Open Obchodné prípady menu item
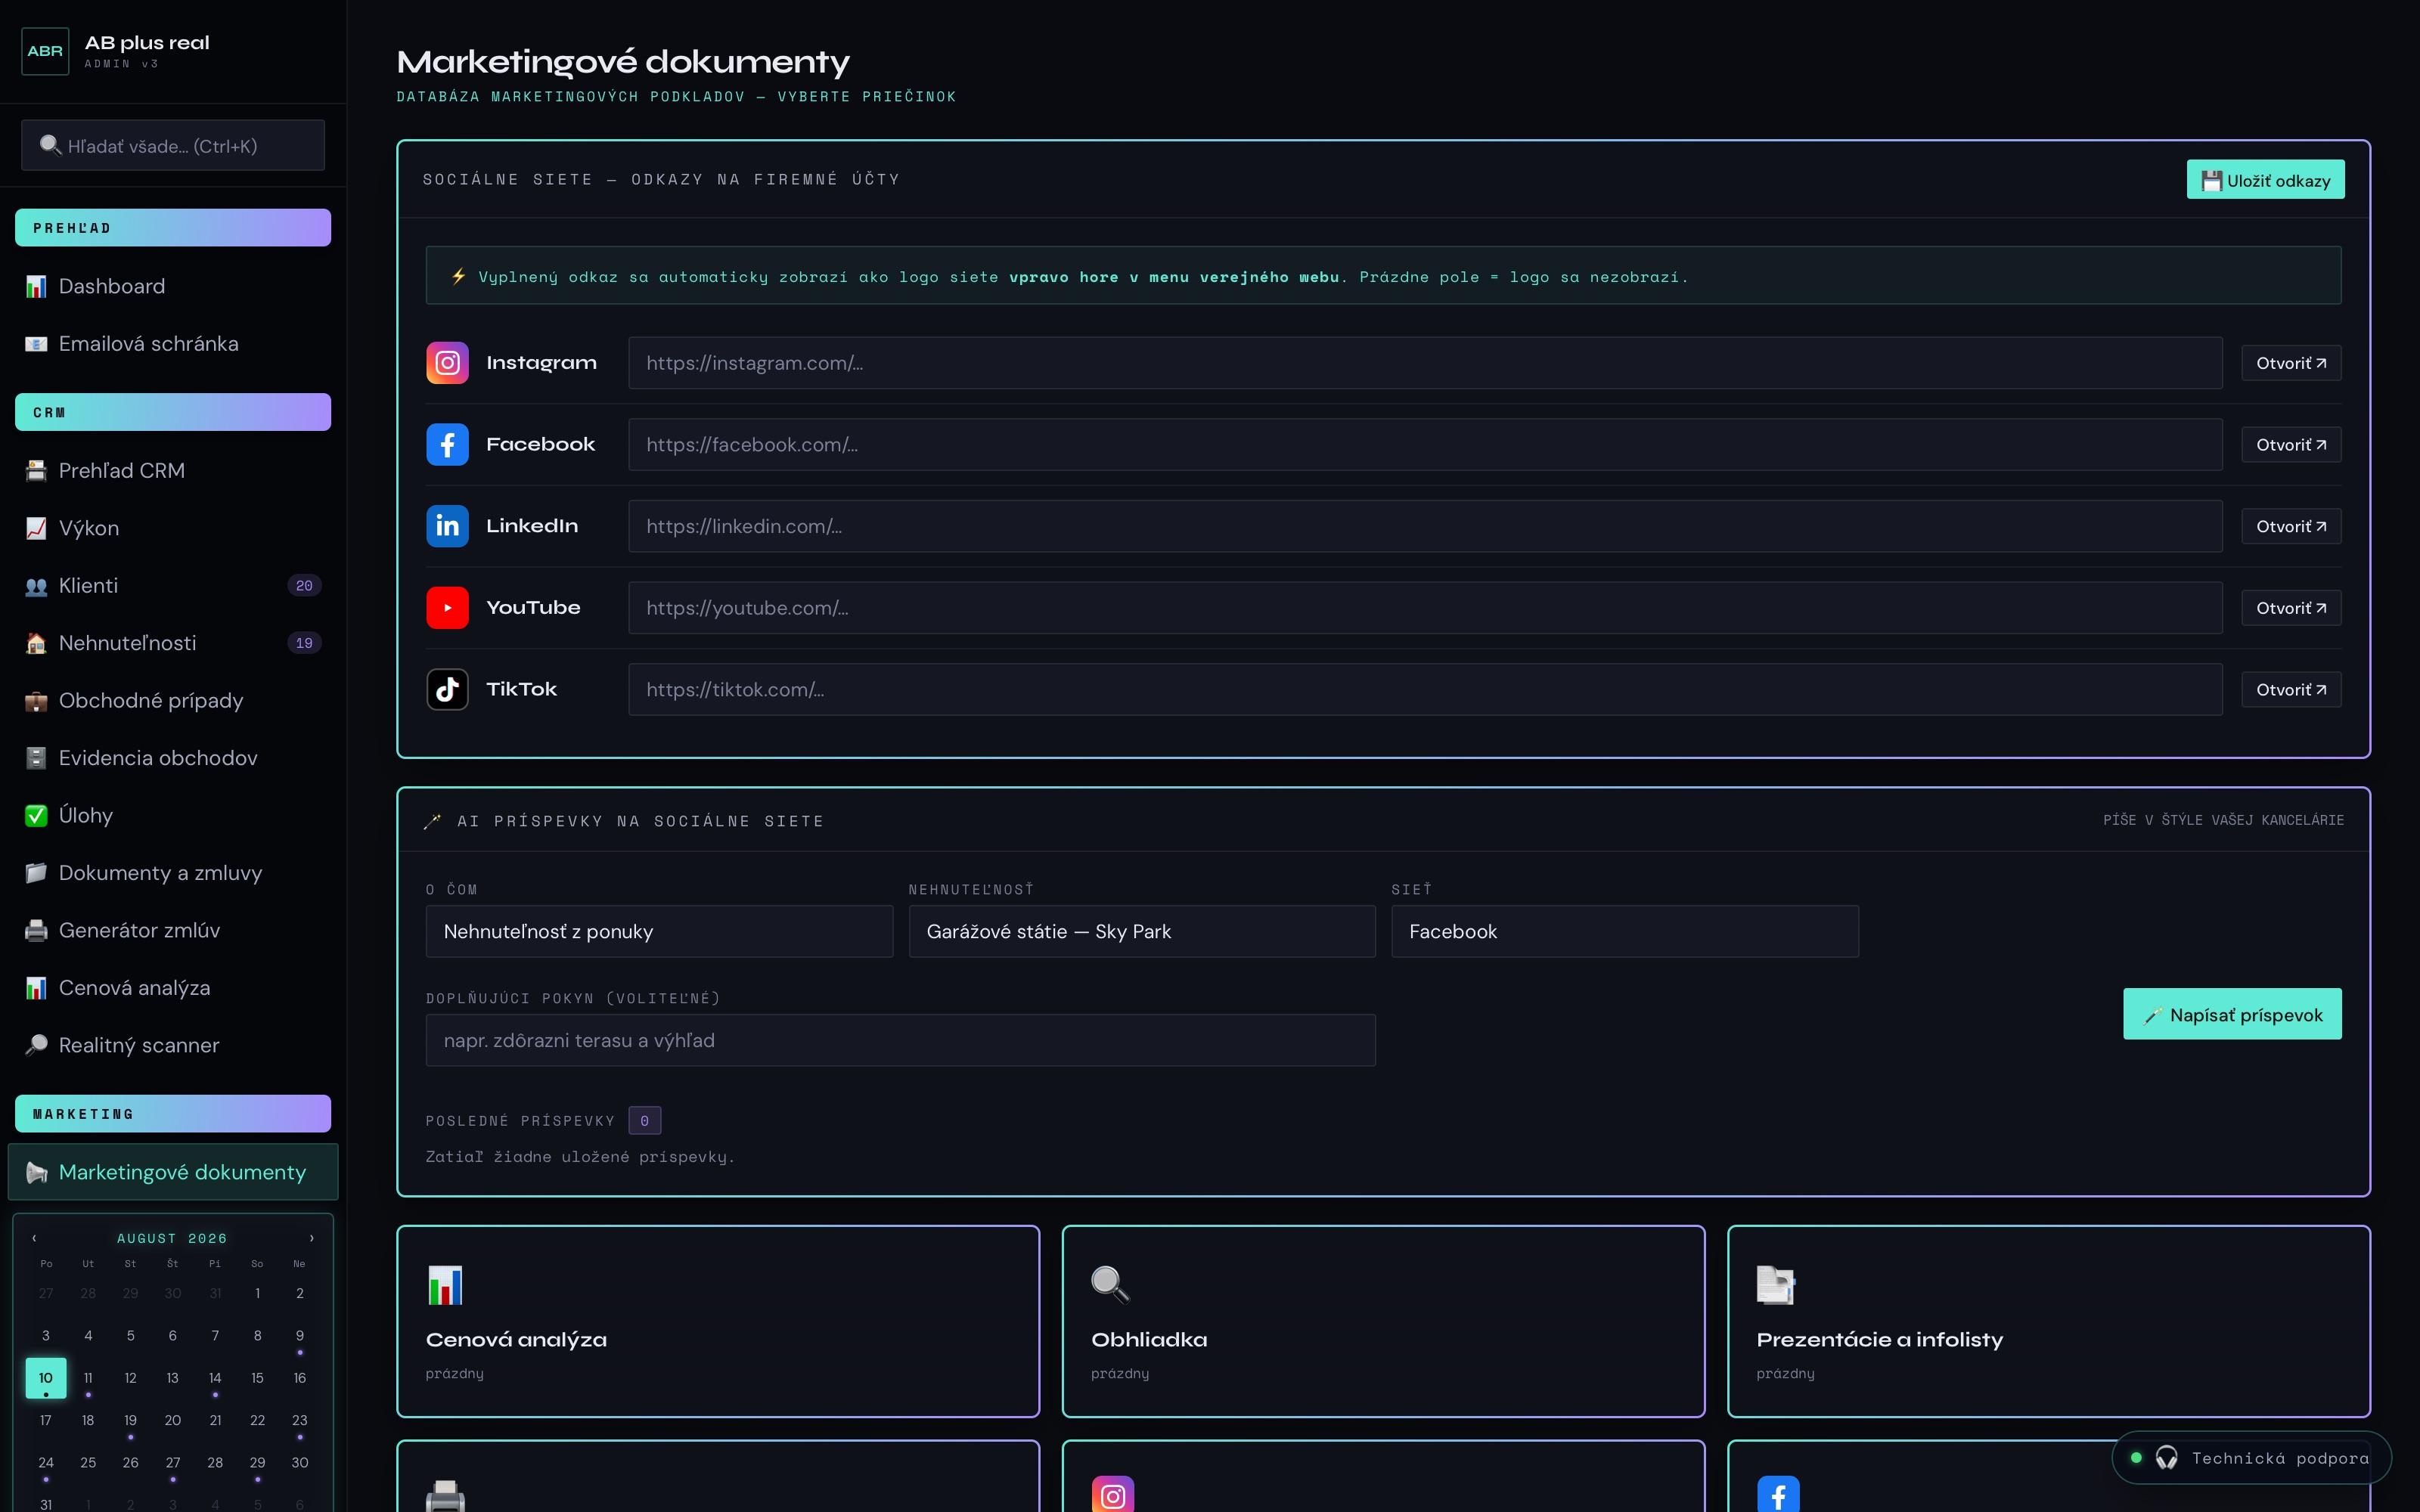Screen dimensions: 2420x1512 (x=173, y=701)
